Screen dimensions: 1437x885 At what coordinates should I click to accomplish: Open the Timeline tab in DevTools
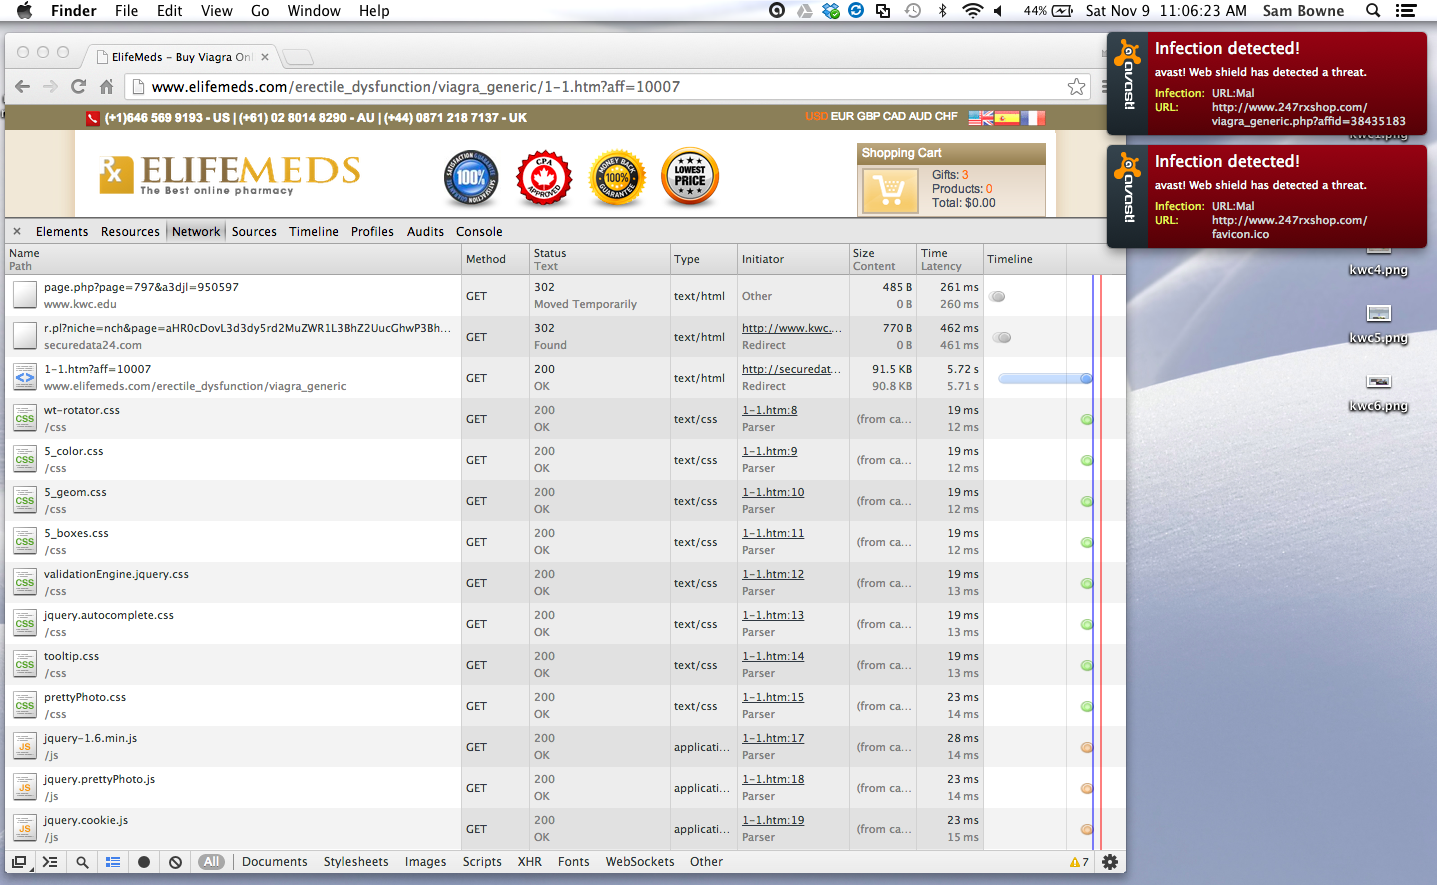coord(314,231)
